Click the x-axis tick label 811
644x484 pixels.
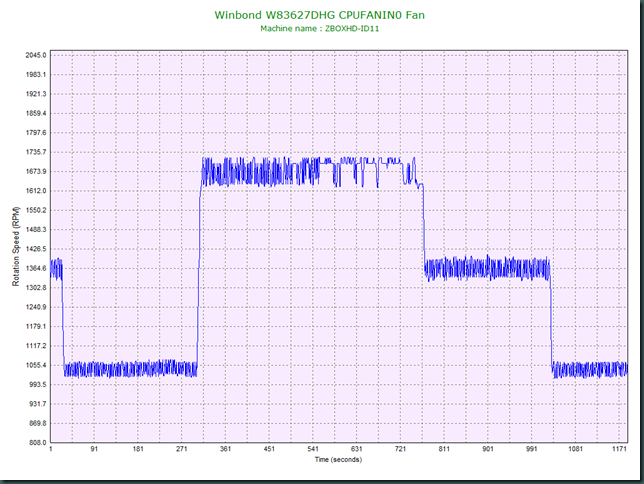point(444,449)
